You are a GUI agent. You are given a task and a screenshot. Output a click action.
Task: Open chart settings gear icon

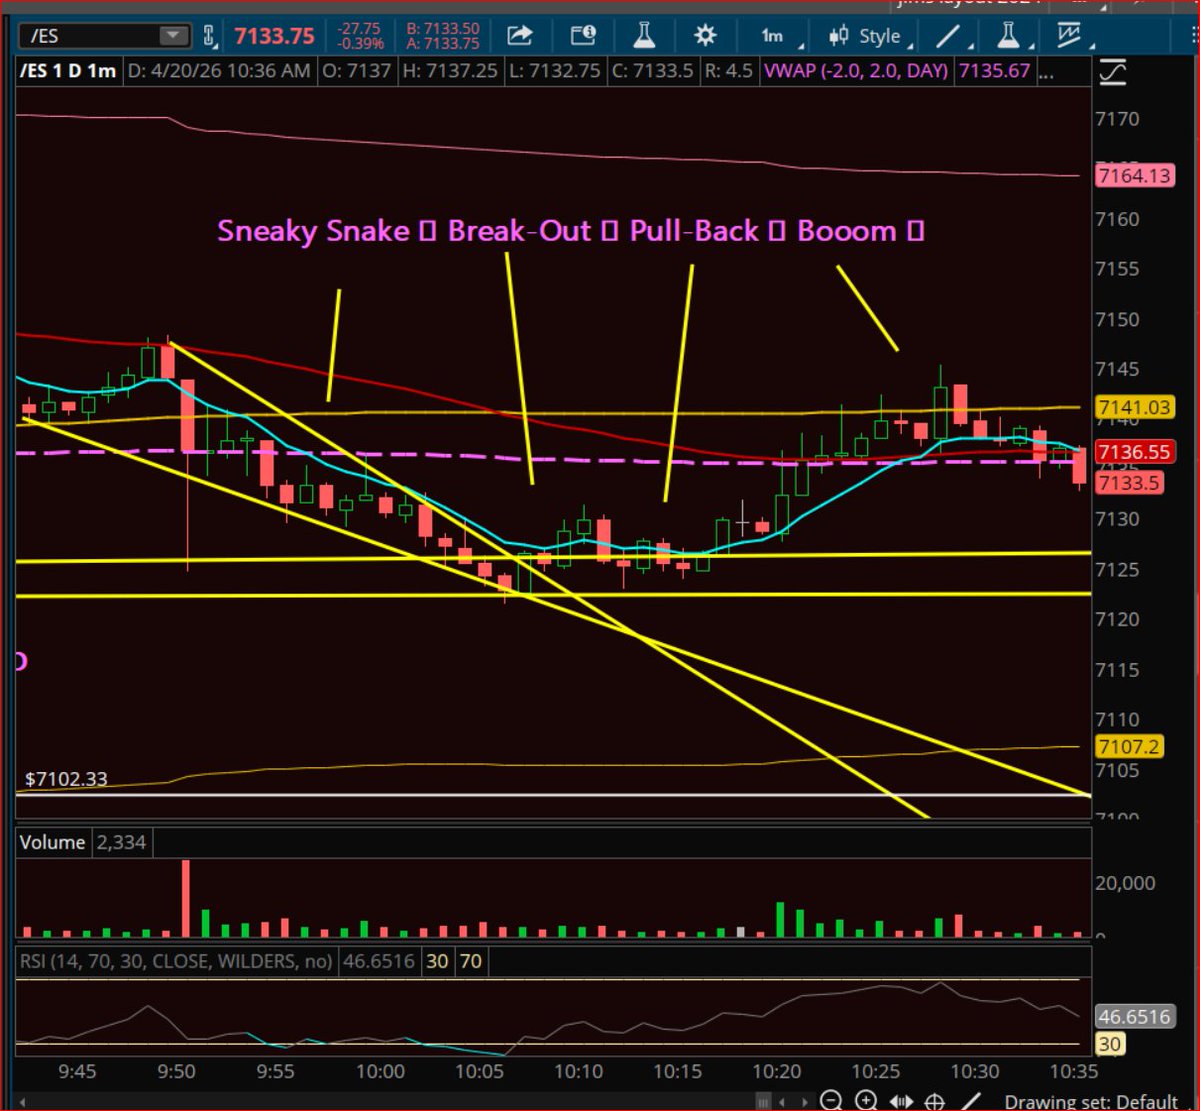[705, 36]
